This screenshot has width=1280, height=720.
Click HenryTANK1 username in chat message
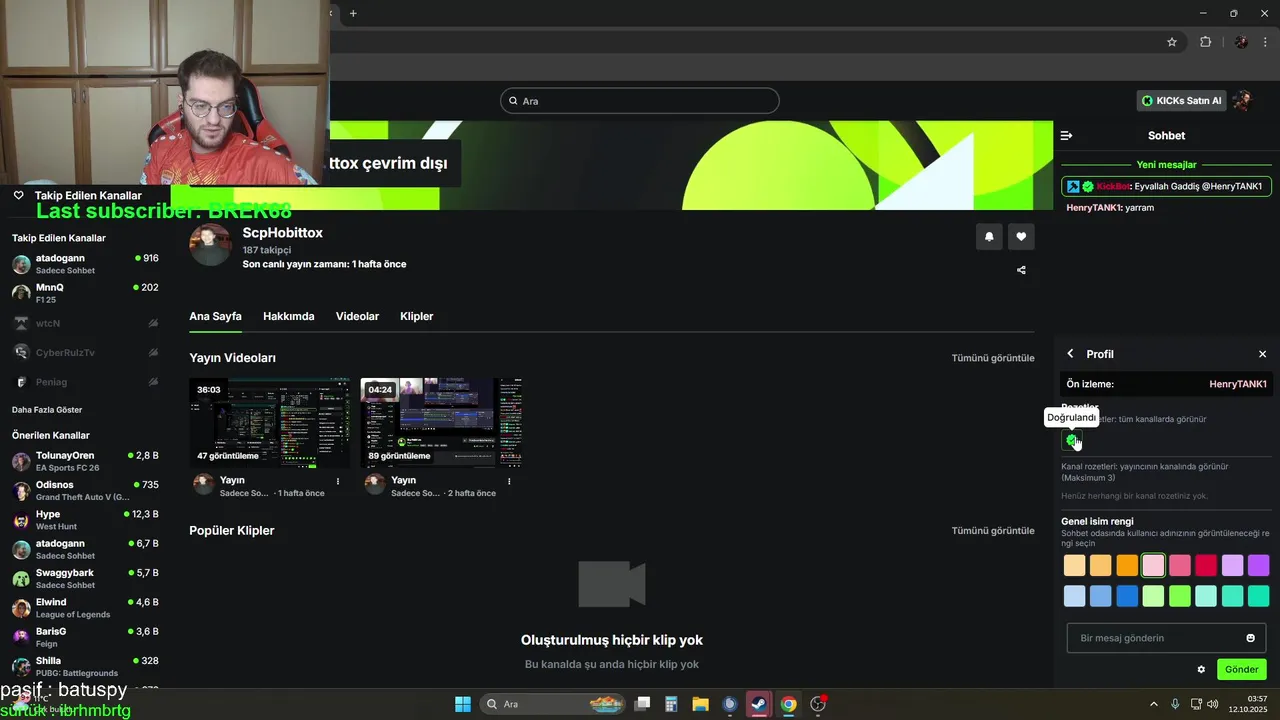(1094, 208)
